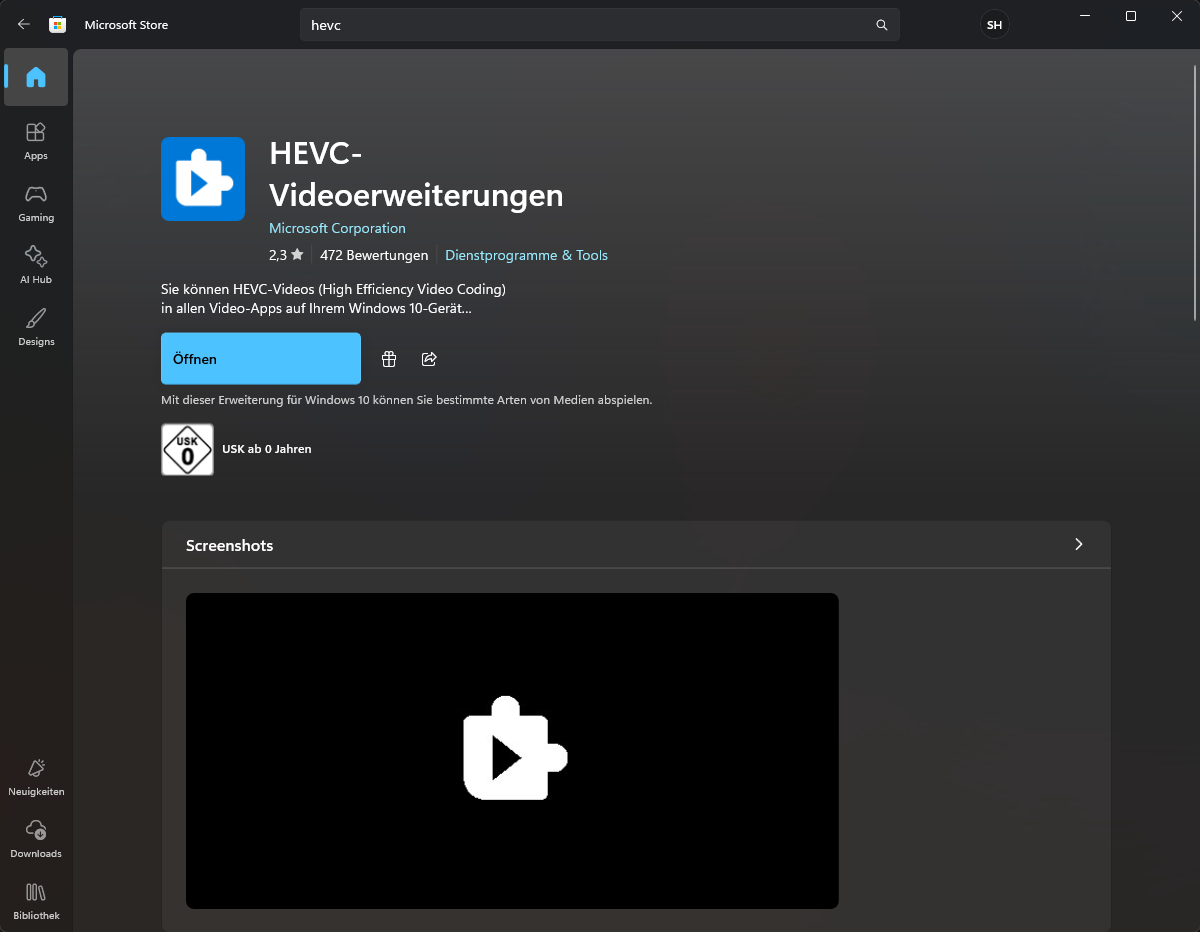The width and height of the screenshot is (1200, 932).
Task: Open the SH user profile avatar
Action: [994, 25]
